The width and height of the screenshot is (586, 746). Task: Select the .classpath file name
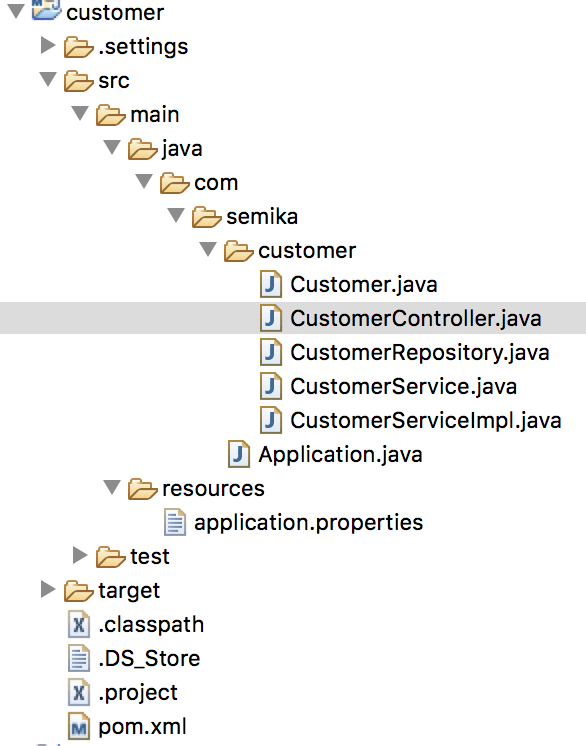point(151,625)
